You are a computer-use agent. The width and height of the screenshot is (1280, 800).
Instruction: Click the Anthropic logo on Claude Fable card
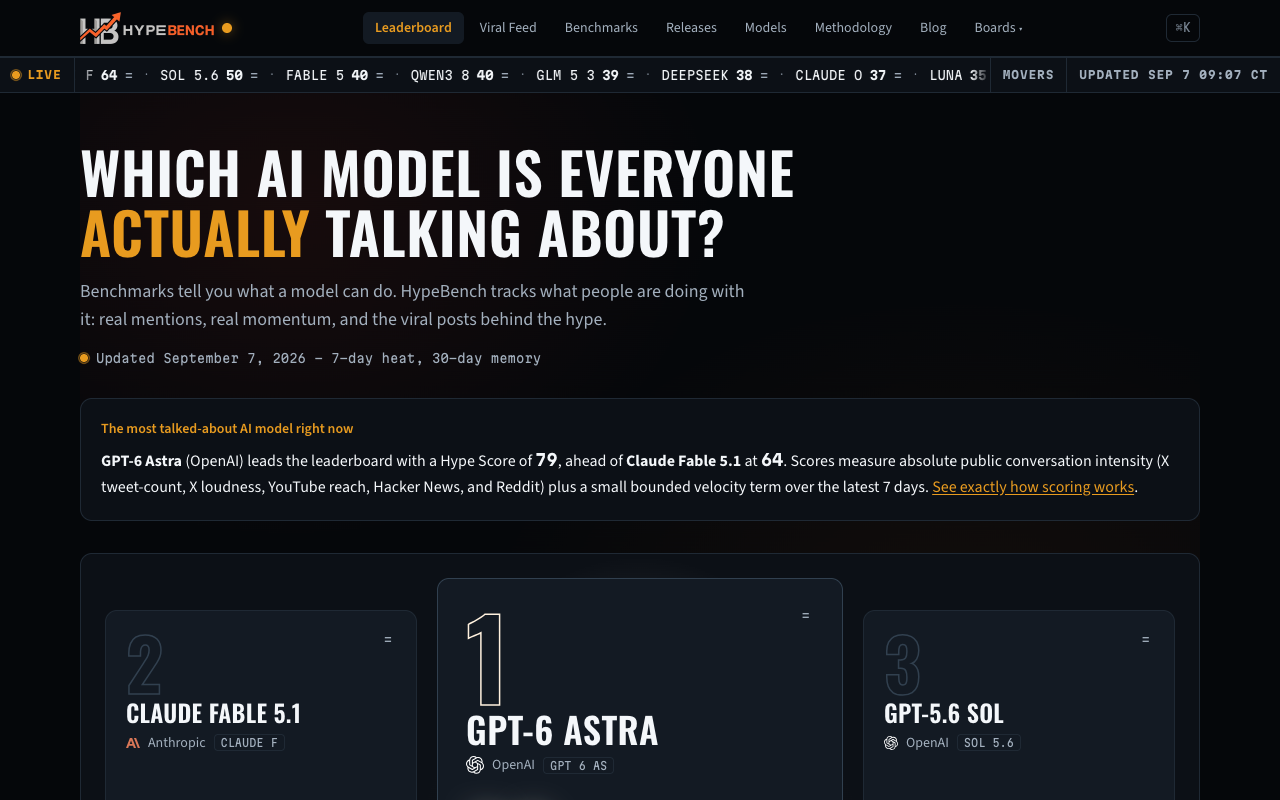133,743
